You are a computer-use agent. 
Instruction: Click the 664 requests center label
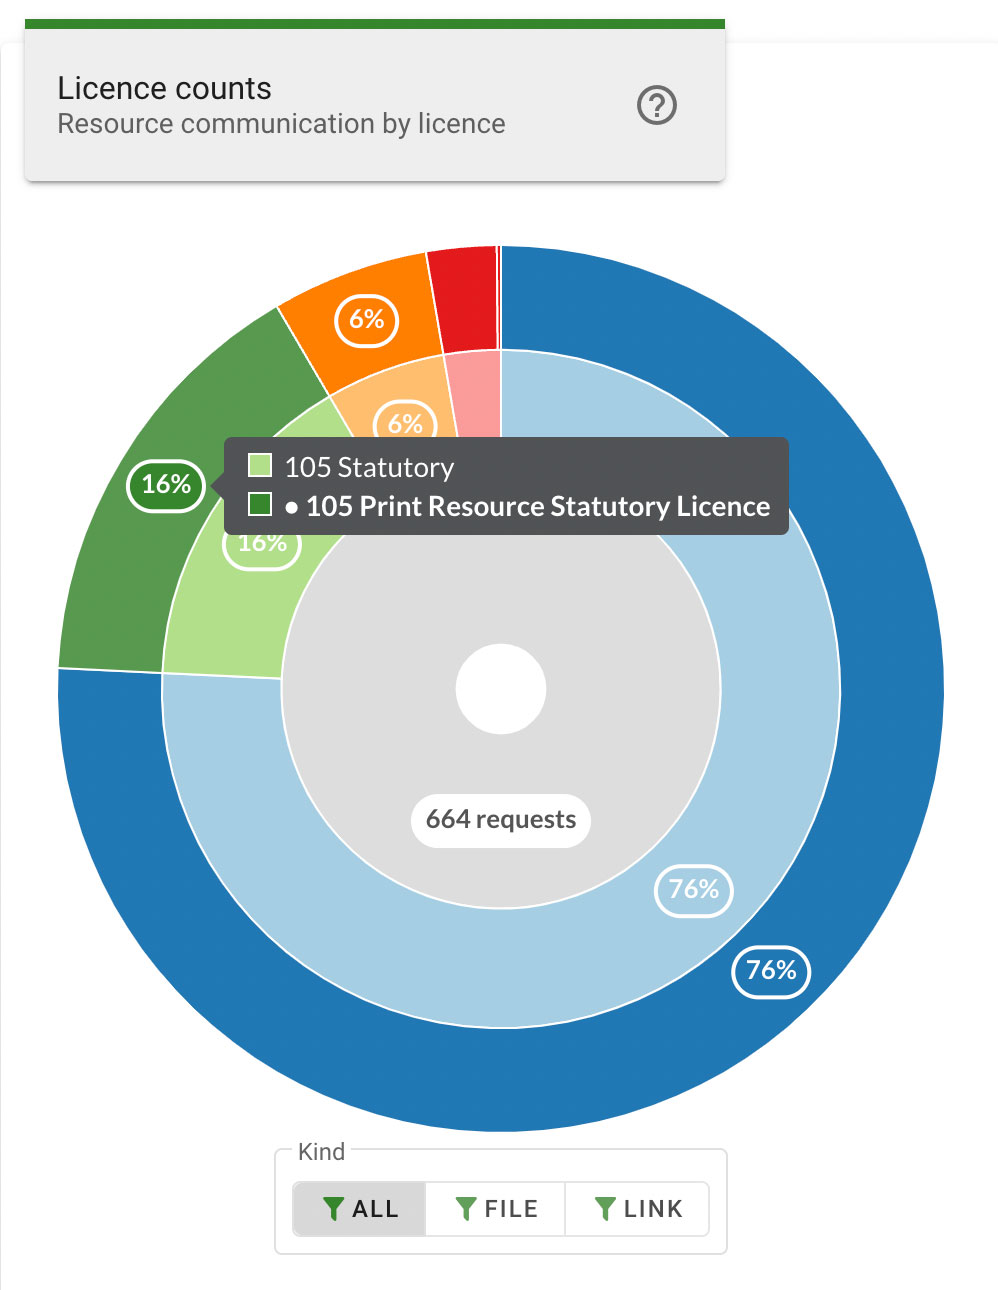[x=500, y=820]
